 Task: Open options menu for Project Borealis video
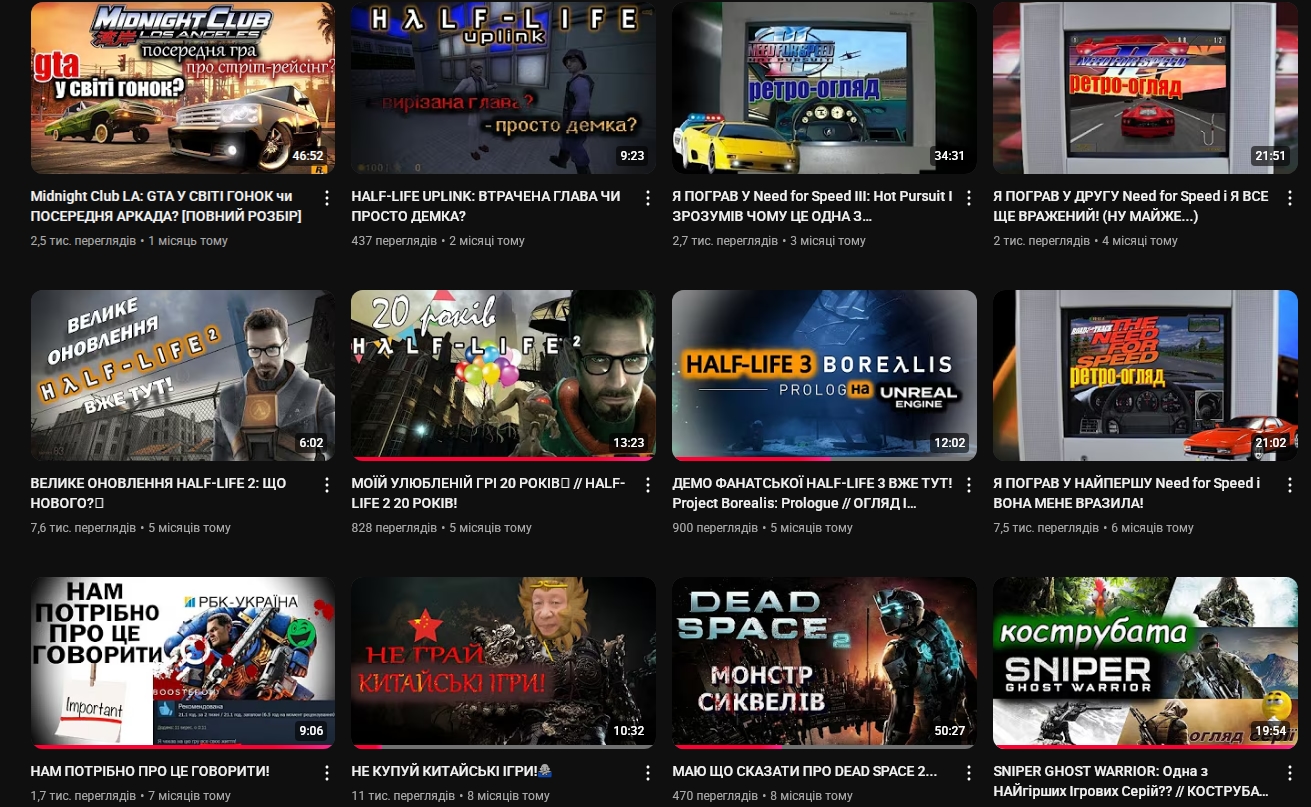968,485
